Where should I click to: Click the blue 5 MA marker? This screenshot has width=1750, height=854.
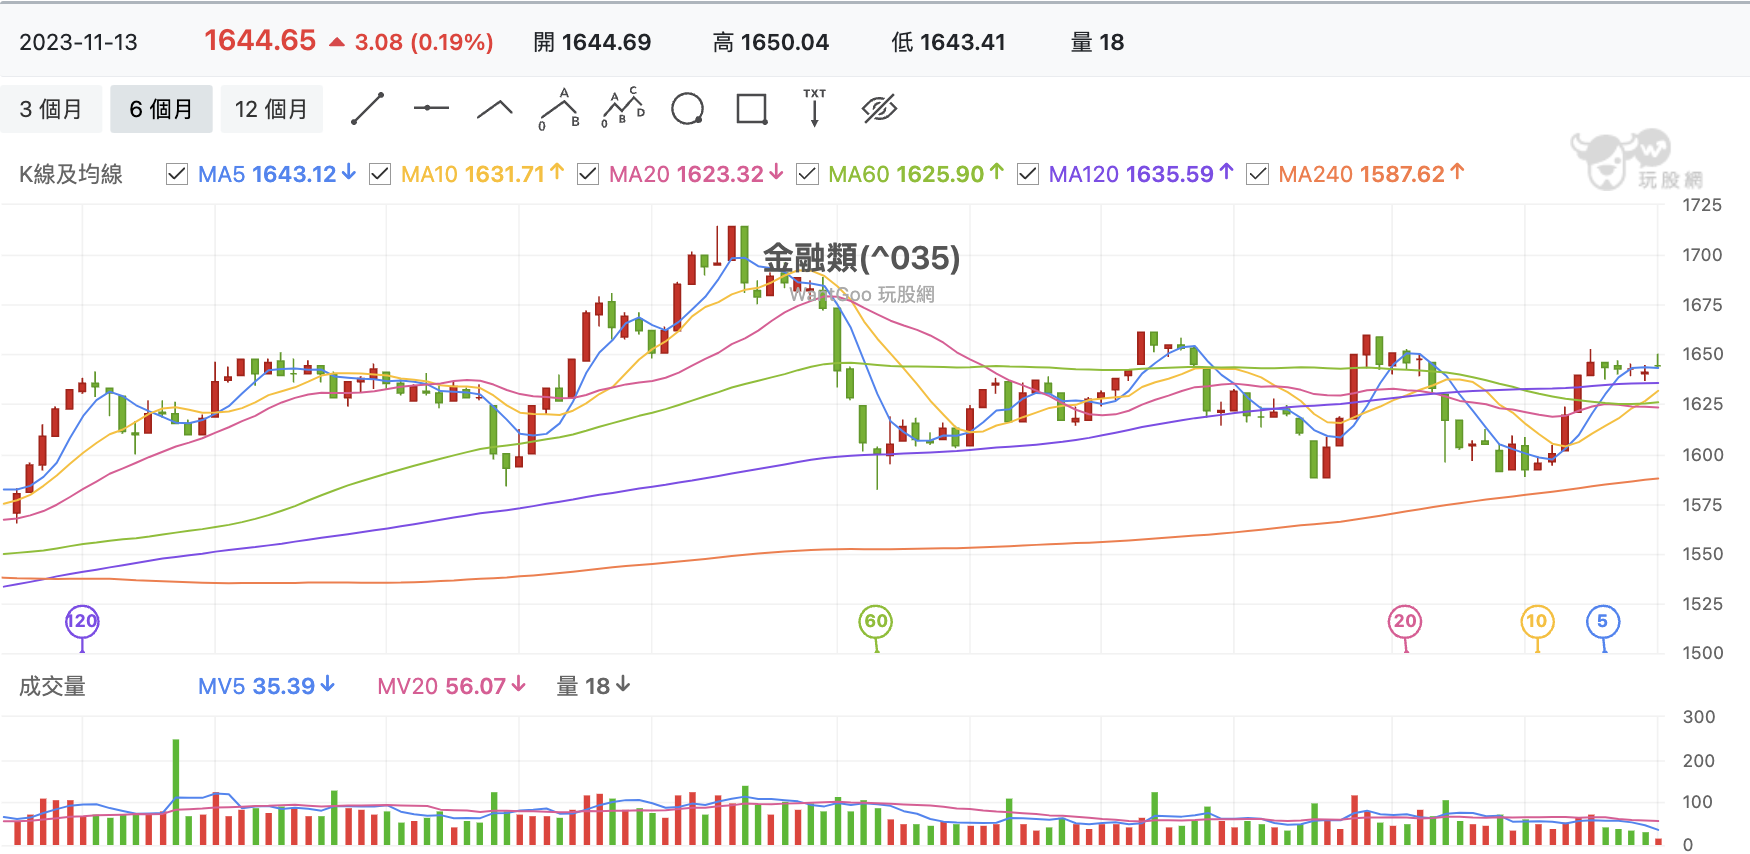click(1603, 622)
